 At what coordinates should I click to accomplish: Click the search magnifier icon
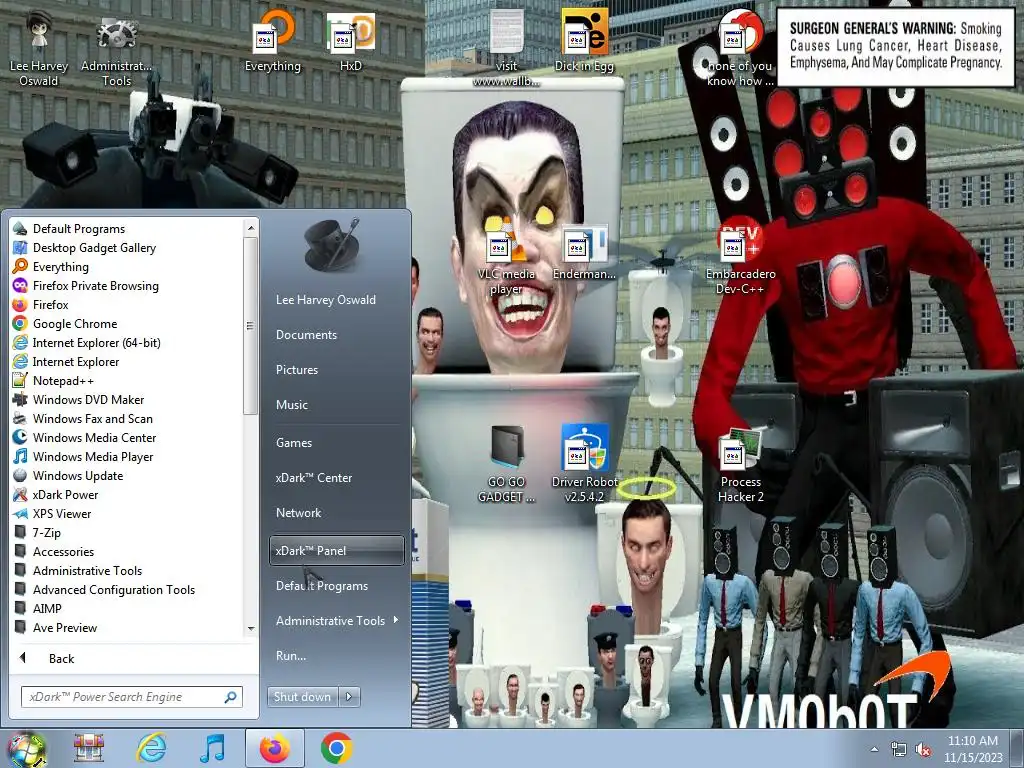pos(231,697)
